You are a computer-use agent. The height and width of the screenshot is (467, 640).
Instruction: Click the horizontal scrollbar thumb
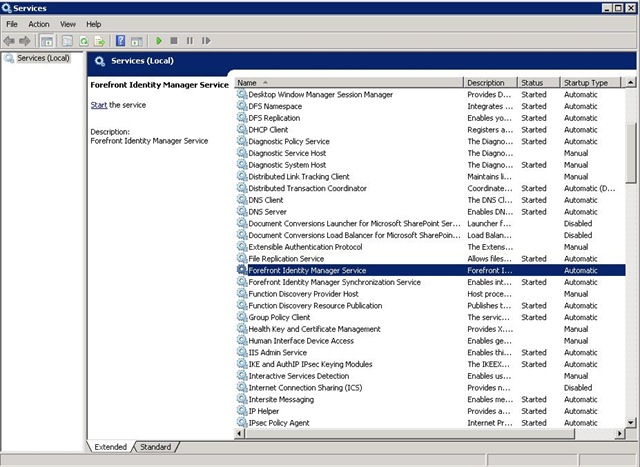pyautogui.click(x=410, y=434)
